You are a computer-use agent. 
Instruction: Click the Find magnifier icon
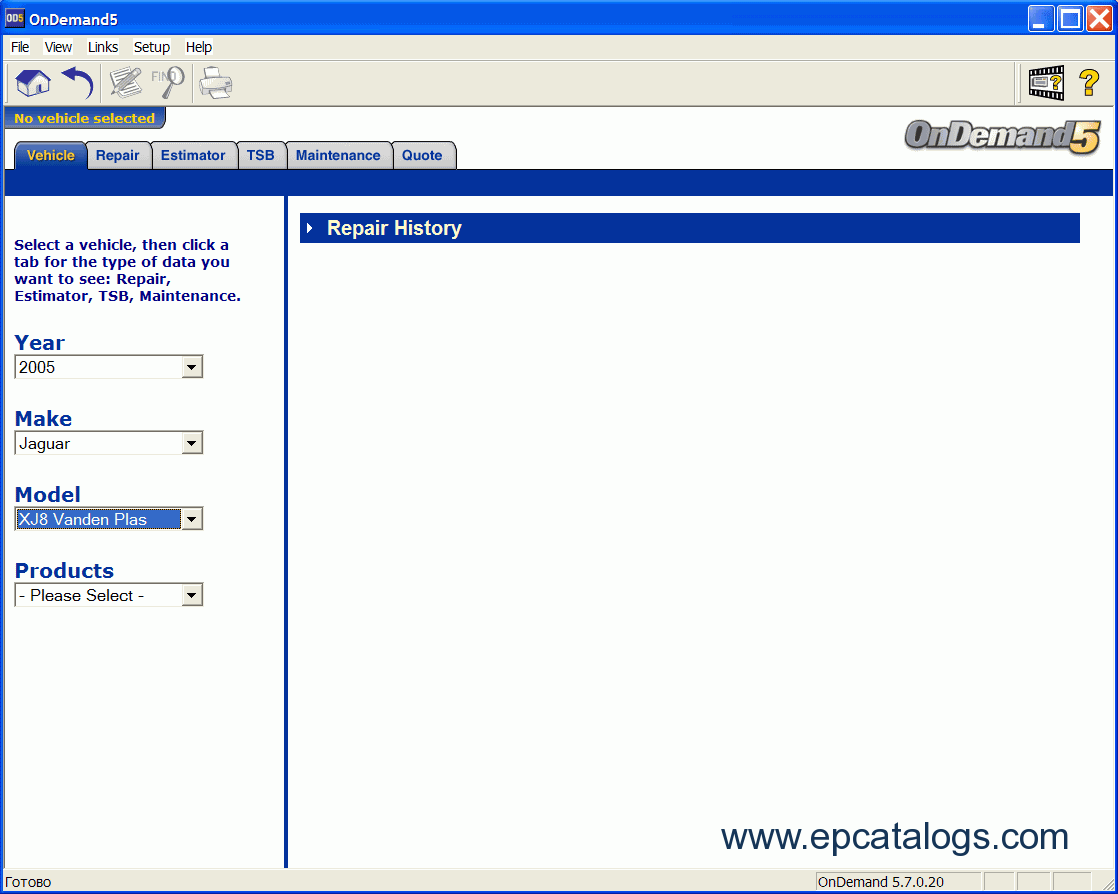167,82
